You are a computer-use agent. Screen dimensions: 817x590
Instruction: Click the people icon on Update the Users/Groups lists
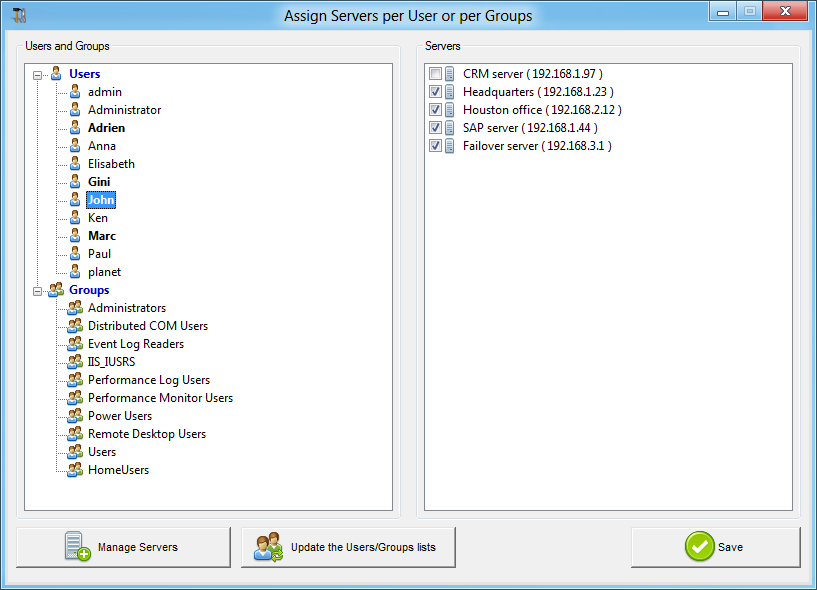coord(267,546)
